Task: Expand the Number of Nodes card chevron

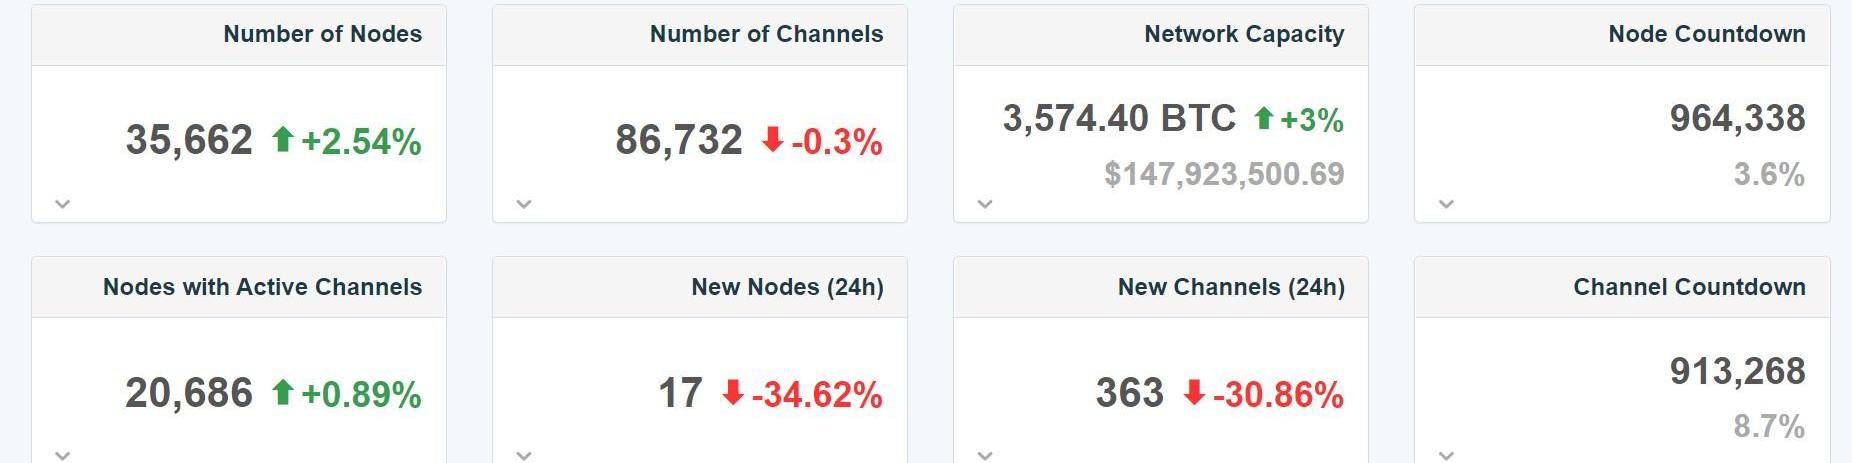Action: pyautogui.click(x=63, y=204)
